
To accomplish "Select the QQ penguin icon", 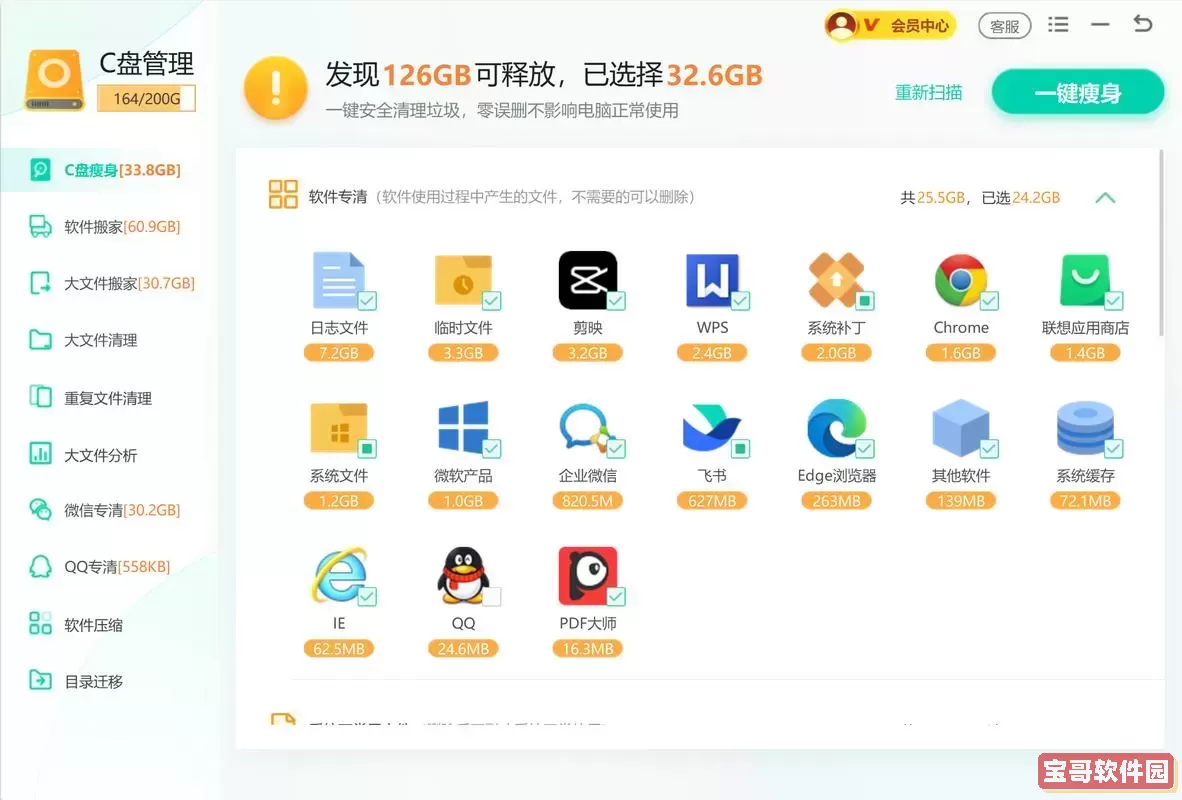I will tap(463, 575).
